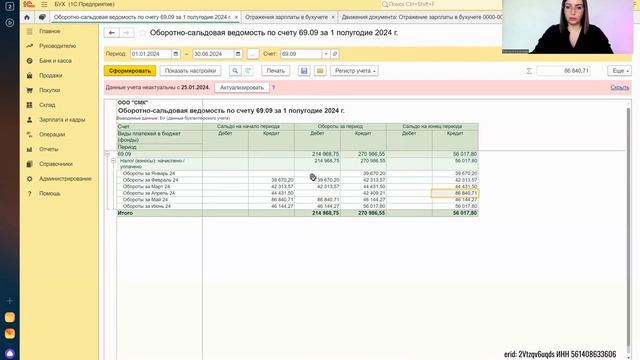
Task: Click the period end date field 30.06.2024
Action: [x=213, y=54]
